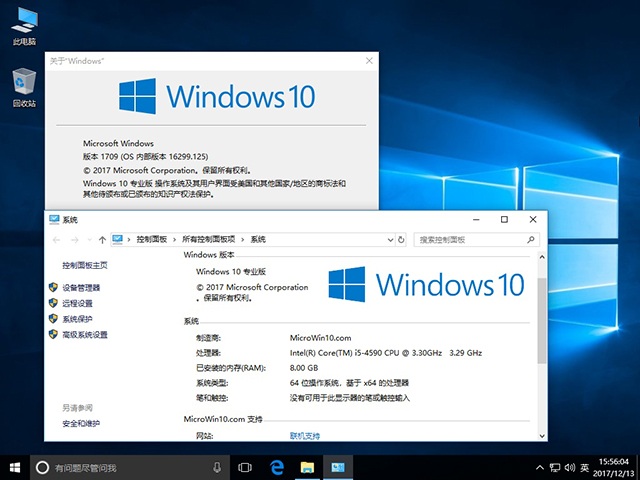Expand chevron before 控制面板 breadcrumb

[x=129, y=240]
